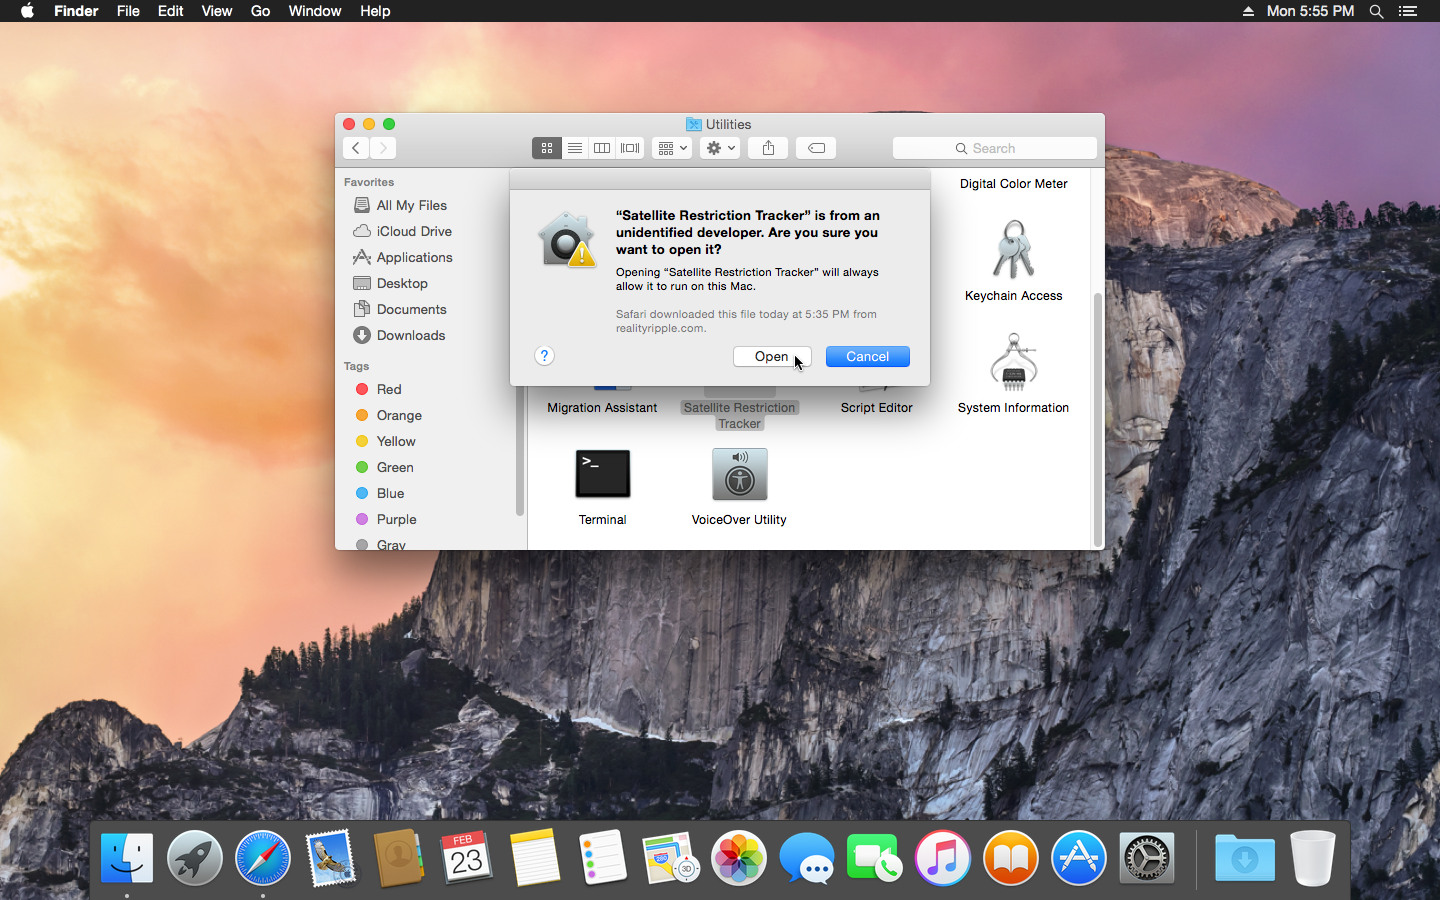
Task: Launch FaceTime from the Dock
Action: tap(874, 858)
